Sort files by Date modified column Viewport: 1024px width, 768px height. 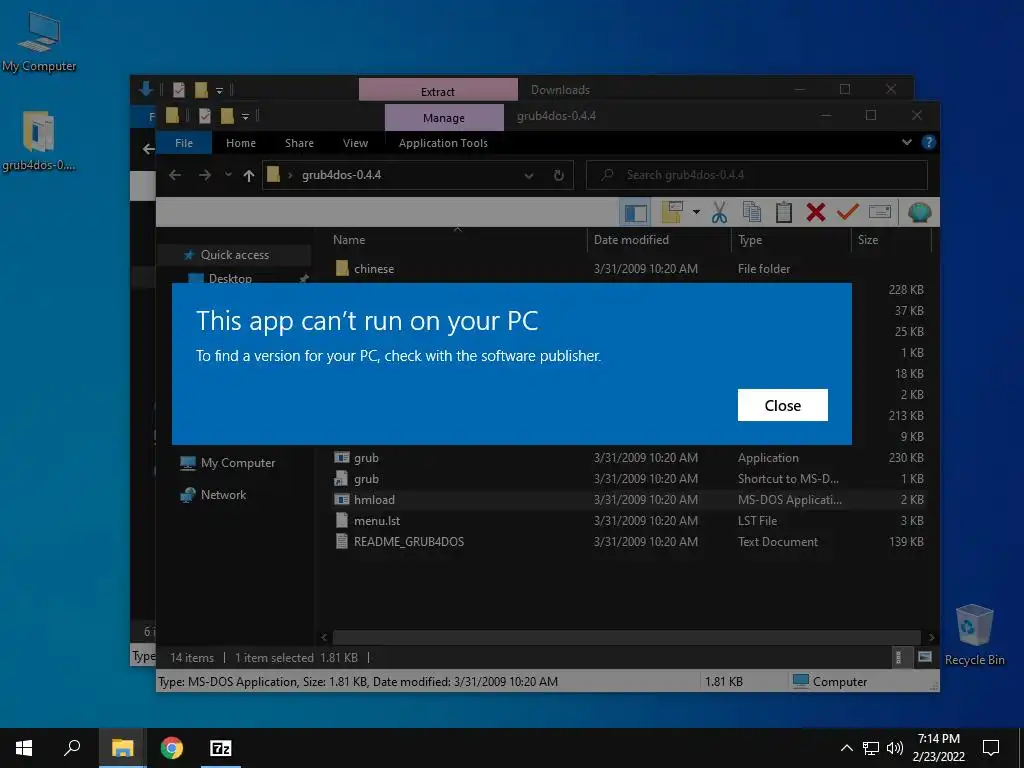[x=631, y=240]
